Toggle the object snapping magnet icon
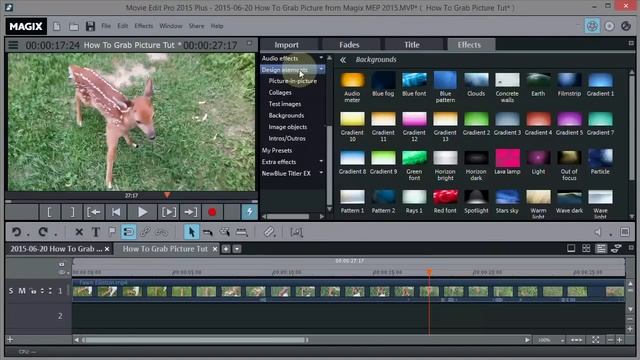 pyautogui.click(x=128, y=232)
